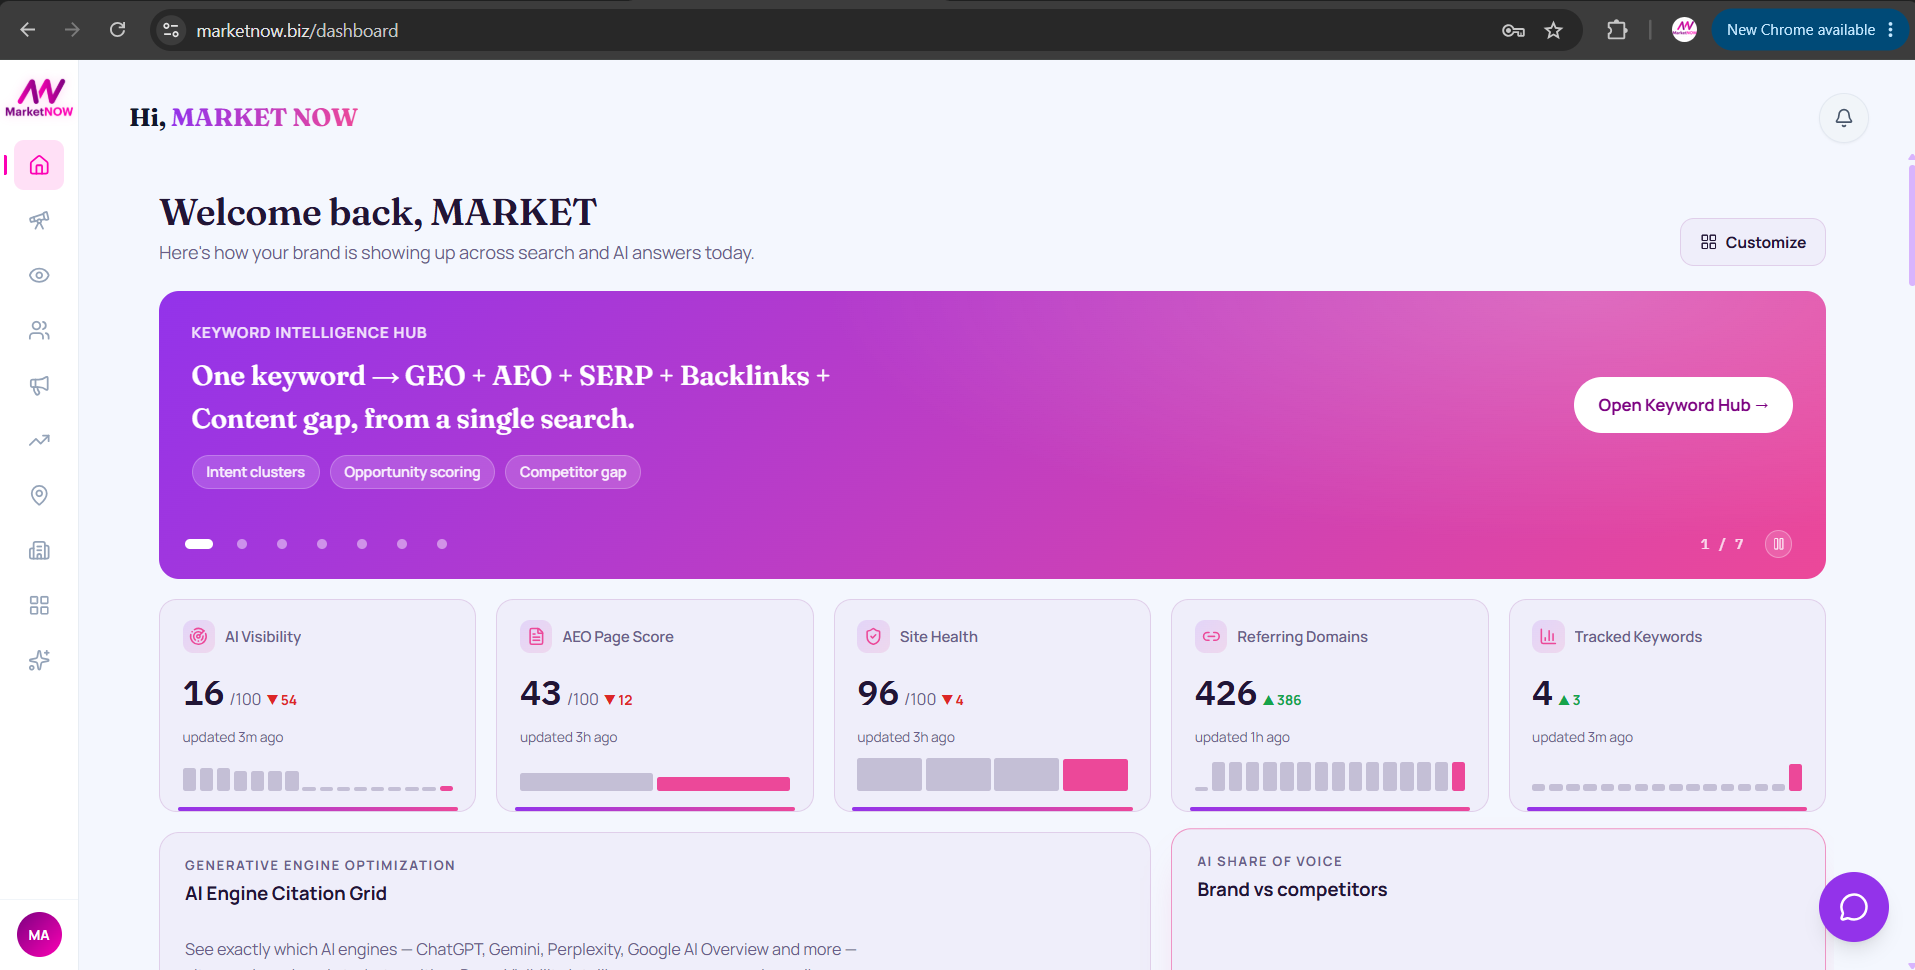Image resolution: width=1915 pixels, height=970 pixels.
Task: Go to last carousel slide dot
Action: pyautogui.click(x=442, y=544)
